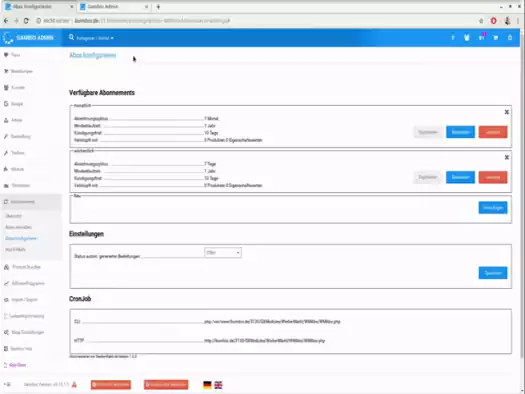Bookmark the page with the star icon
The height and width of the screenshot is (394, 525).
[x=481, y=21]
